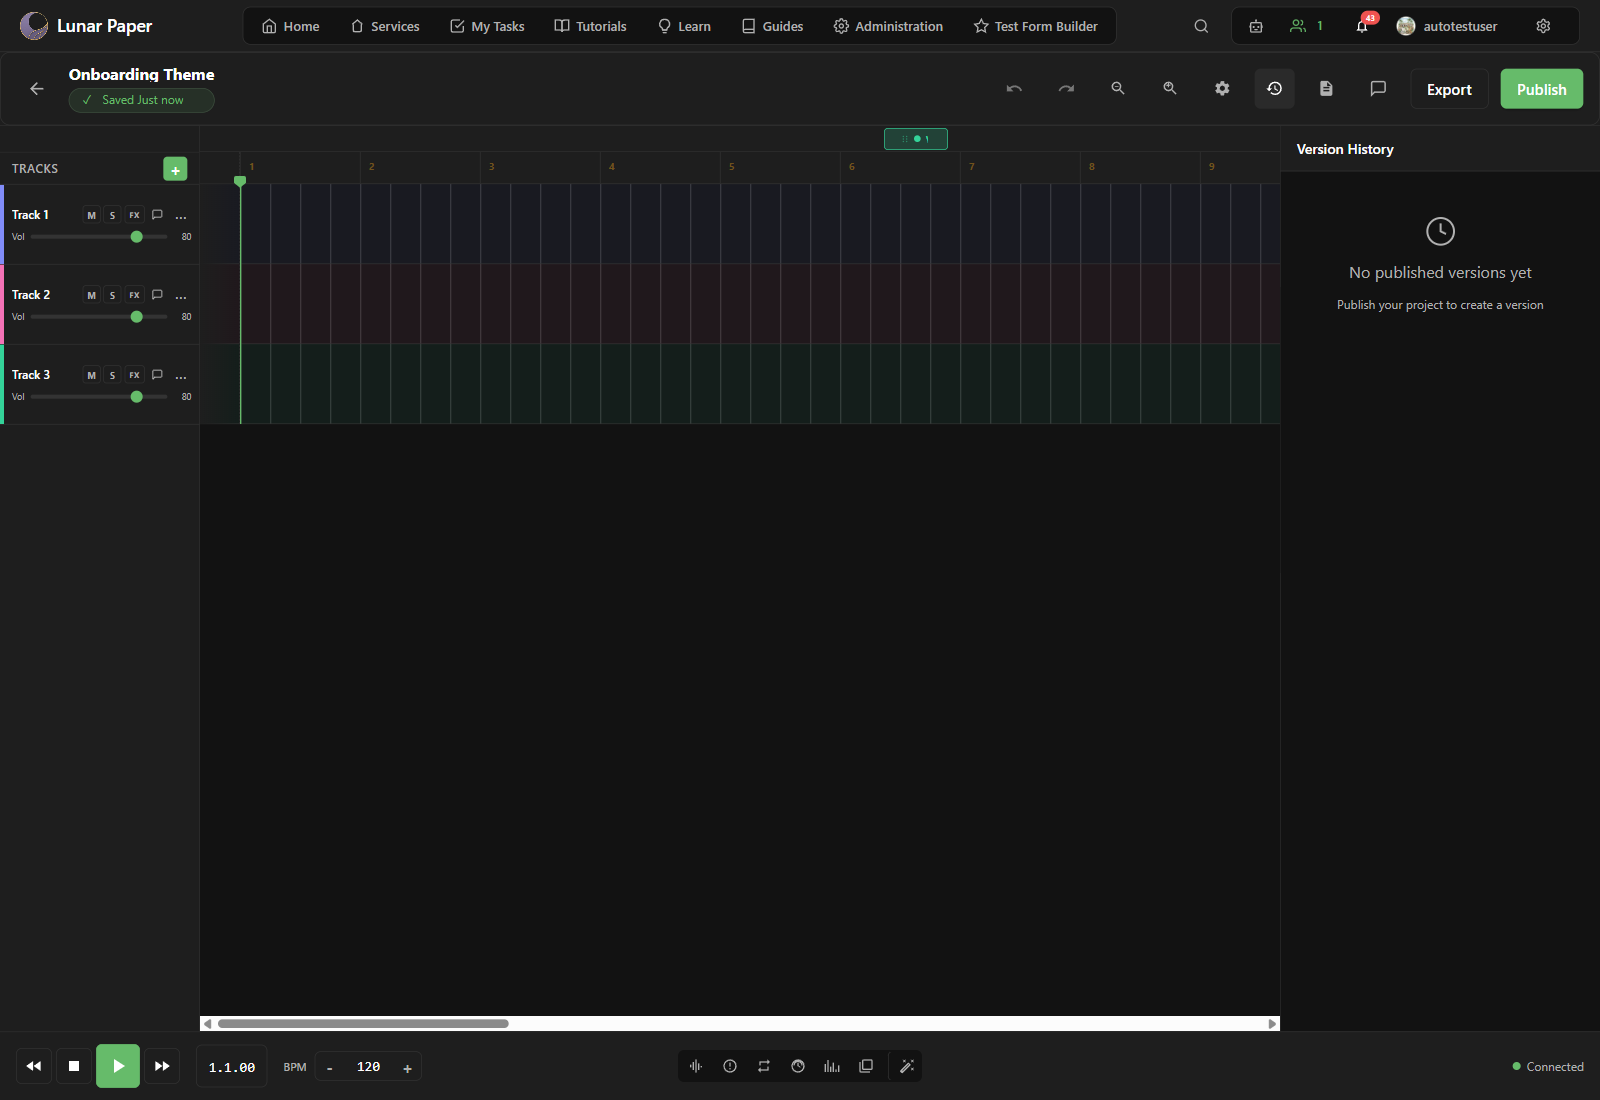This screenshot has height=1100, width=1600.
Task: Adjust Track 3 volume slider
Action: click(99, 397)
